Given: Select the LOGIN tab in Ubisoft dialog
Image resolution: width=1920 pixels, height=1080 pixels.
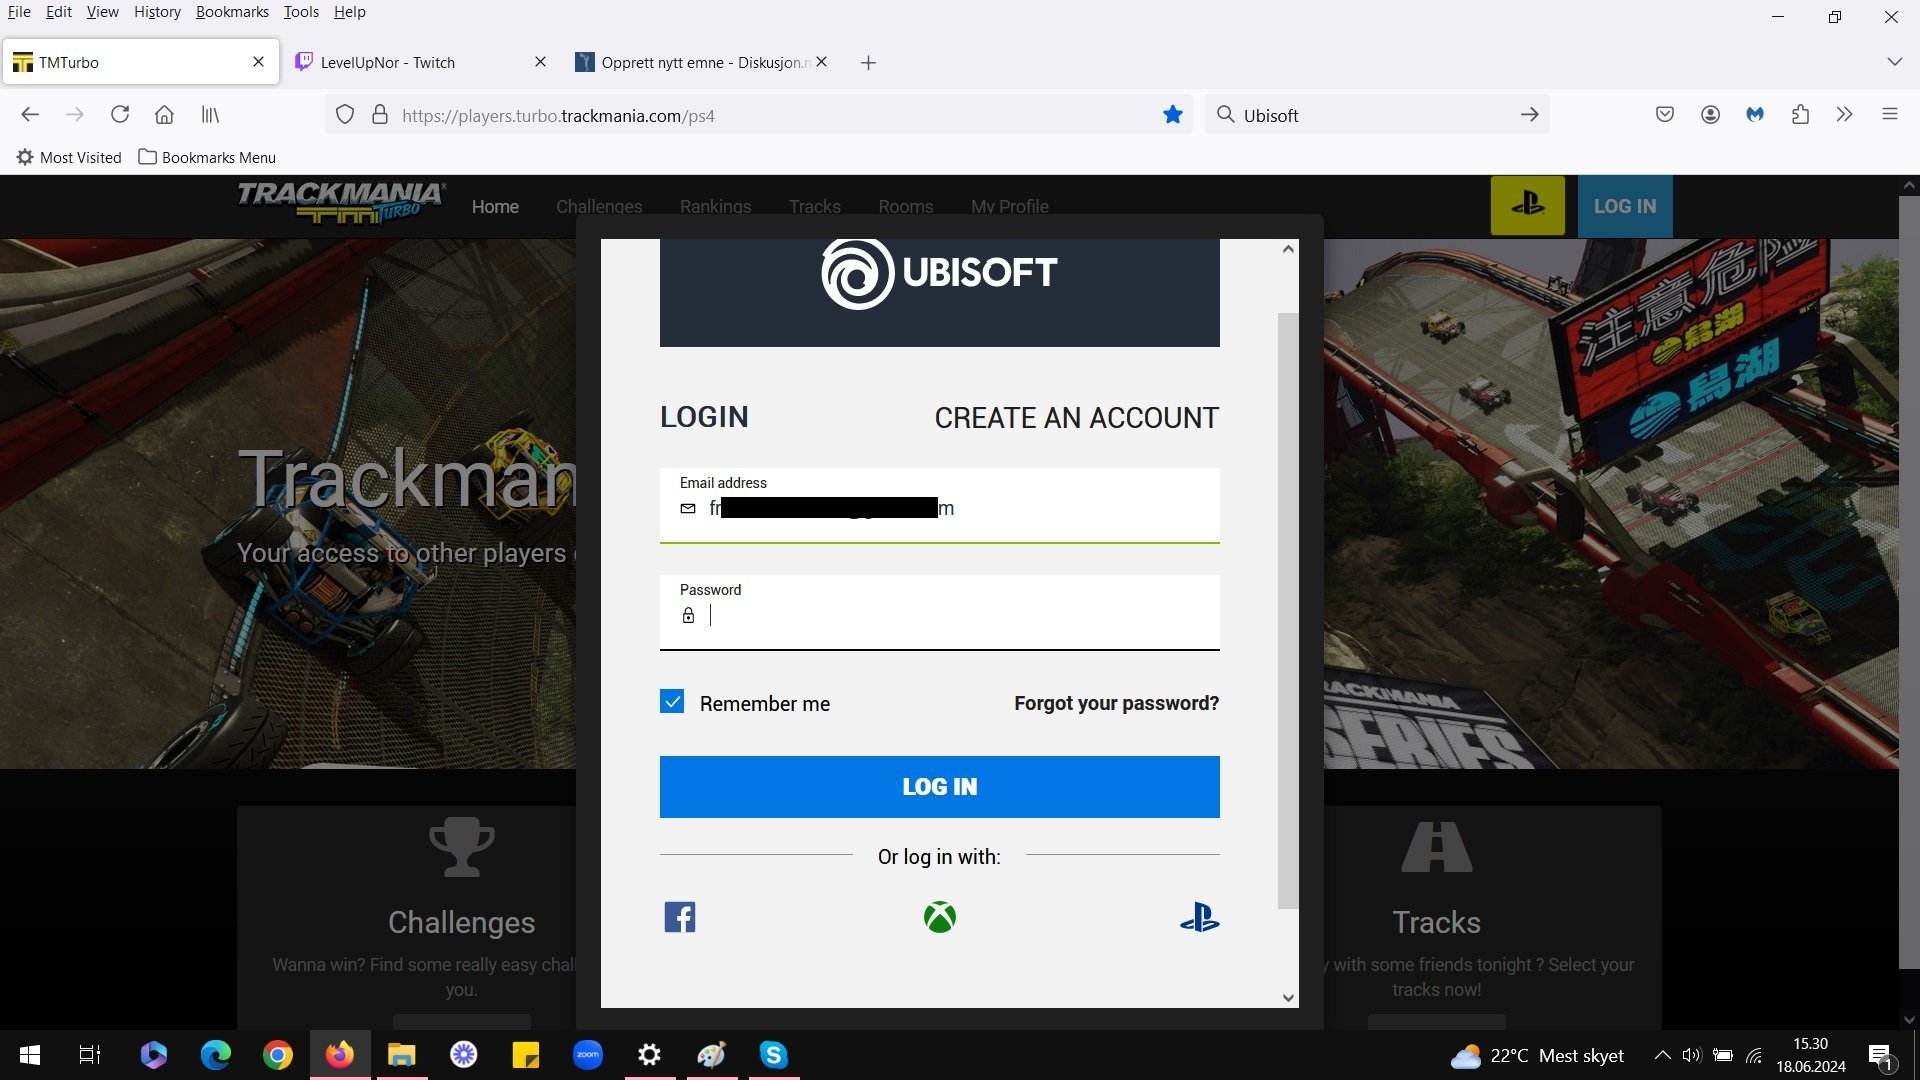Looking at the screenshot, I should (x=704, y=417).
